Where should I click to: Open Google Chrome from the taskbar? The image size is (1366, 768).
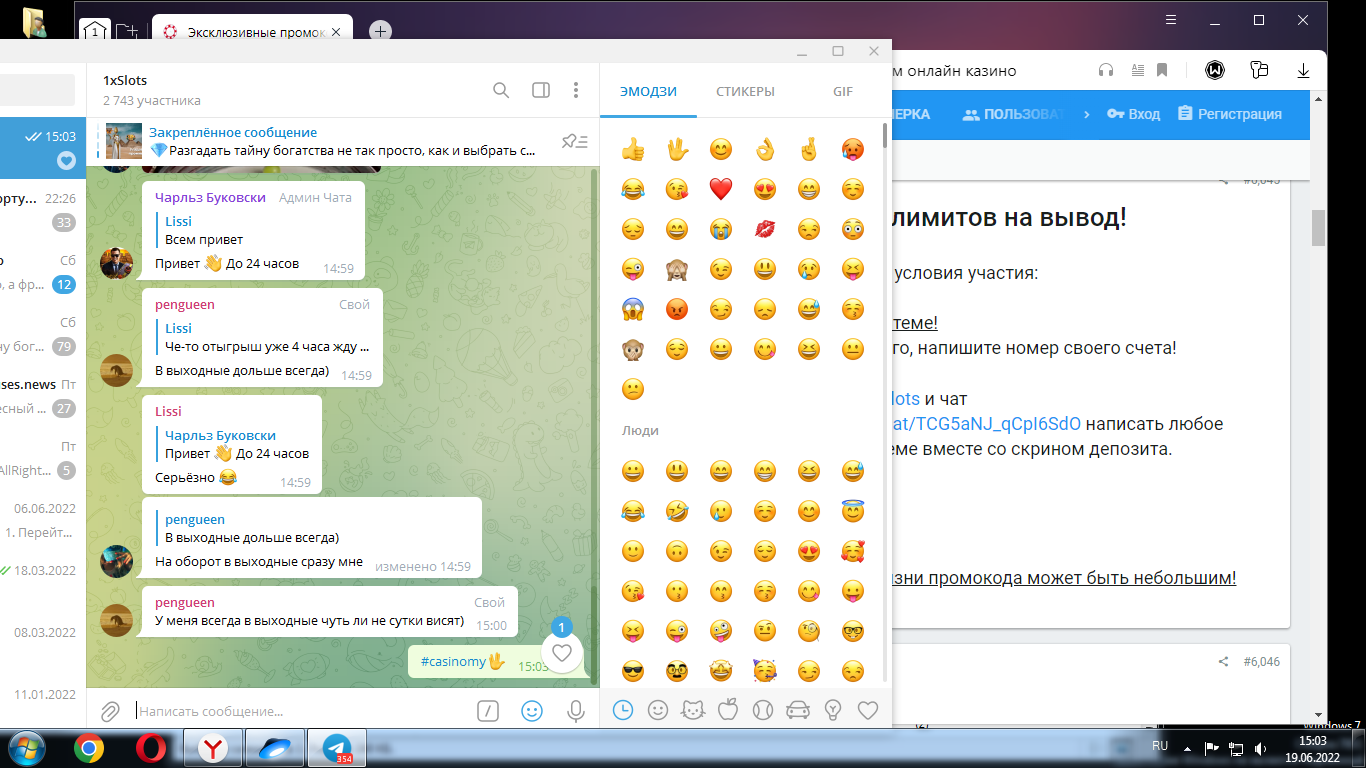[88, 748]
